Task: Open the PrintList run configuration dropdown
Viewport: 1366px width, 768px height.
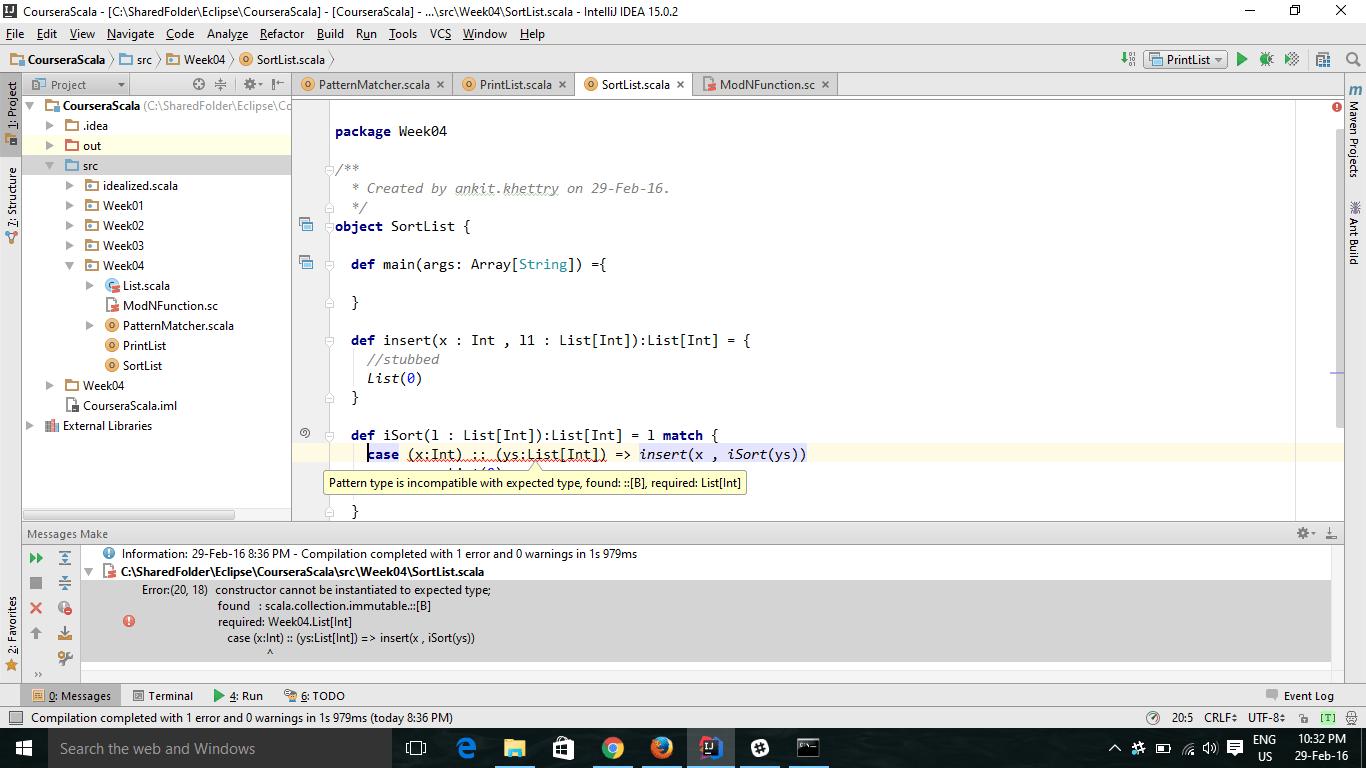Action: [x=1187, y=59]
